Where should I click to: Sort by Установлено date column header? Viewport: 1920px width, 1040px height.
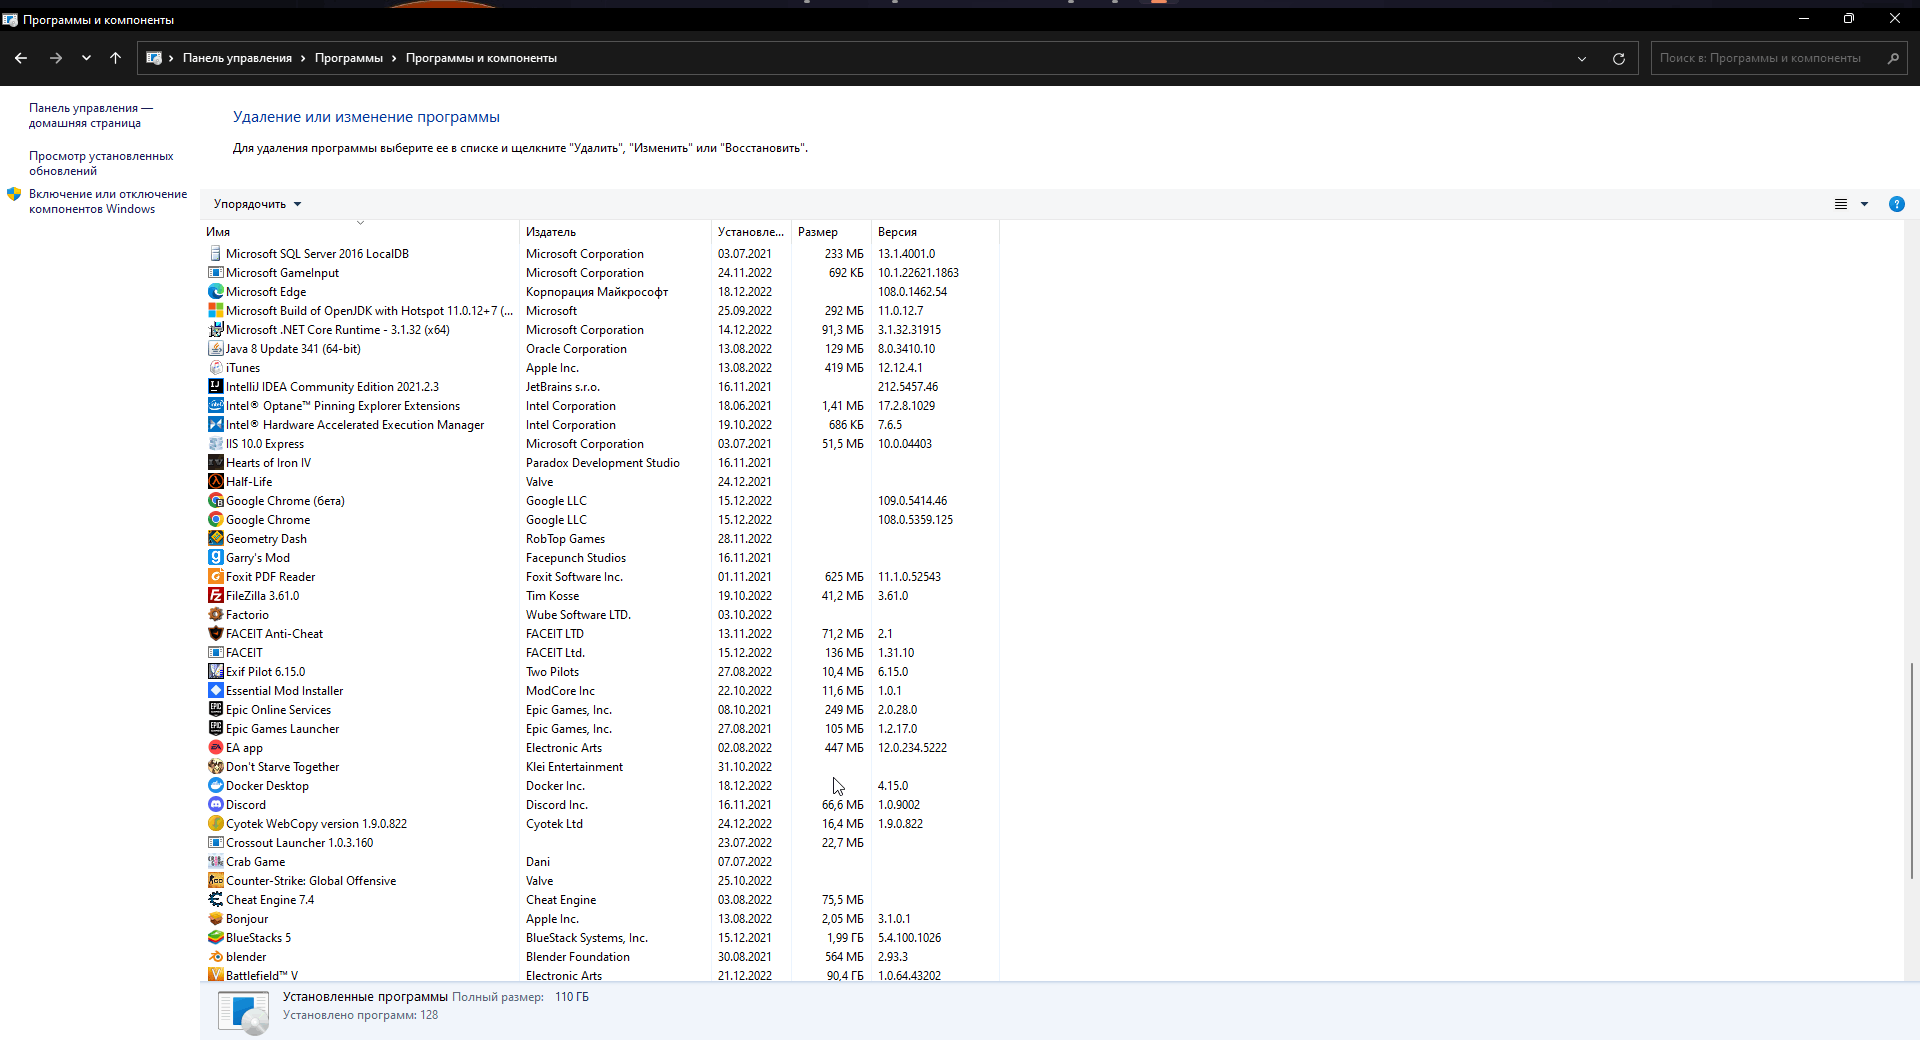pos(751,232)
